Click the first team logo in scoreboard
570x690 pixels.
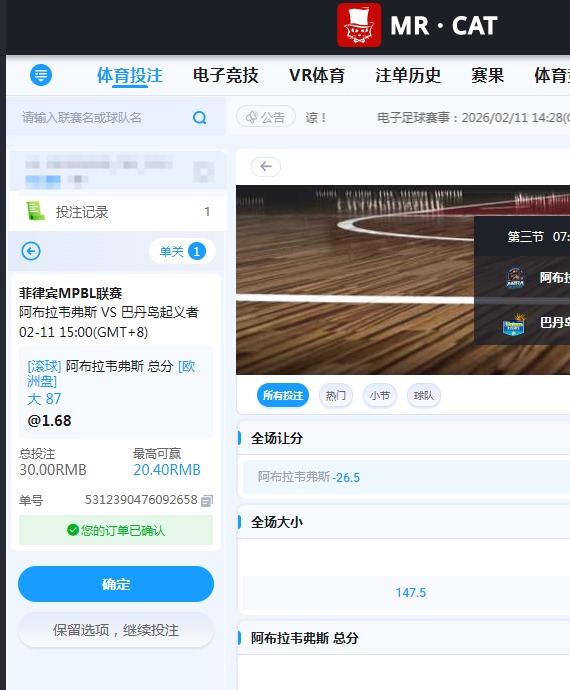[515, 278]
